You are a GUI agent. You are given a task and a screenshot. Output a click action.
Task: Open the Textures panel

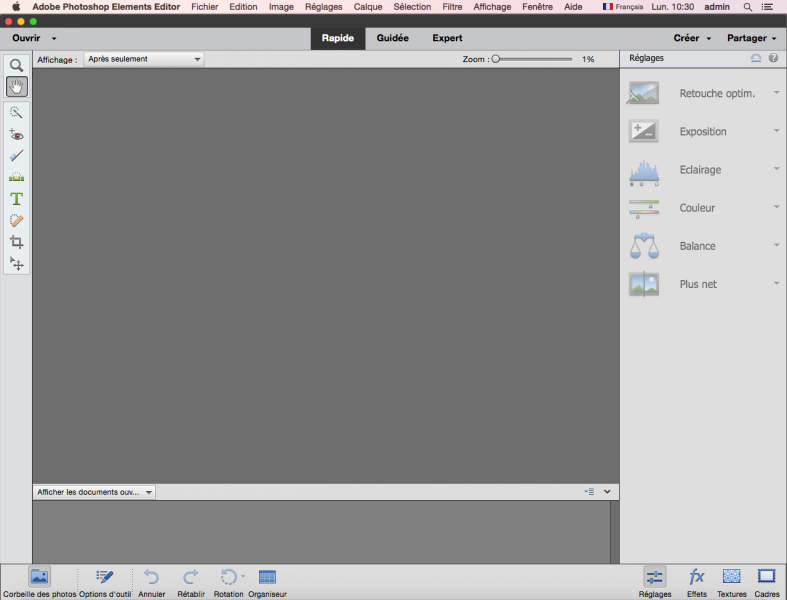click(x=731, y=582)
